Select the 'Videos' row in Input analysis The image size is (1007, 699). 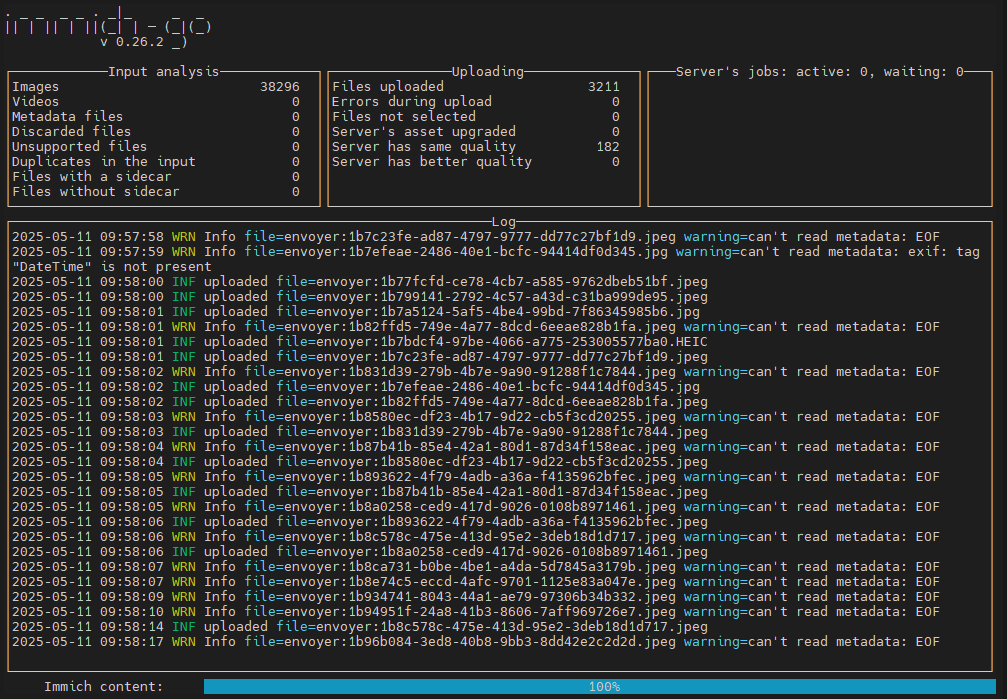click(155, 102)
